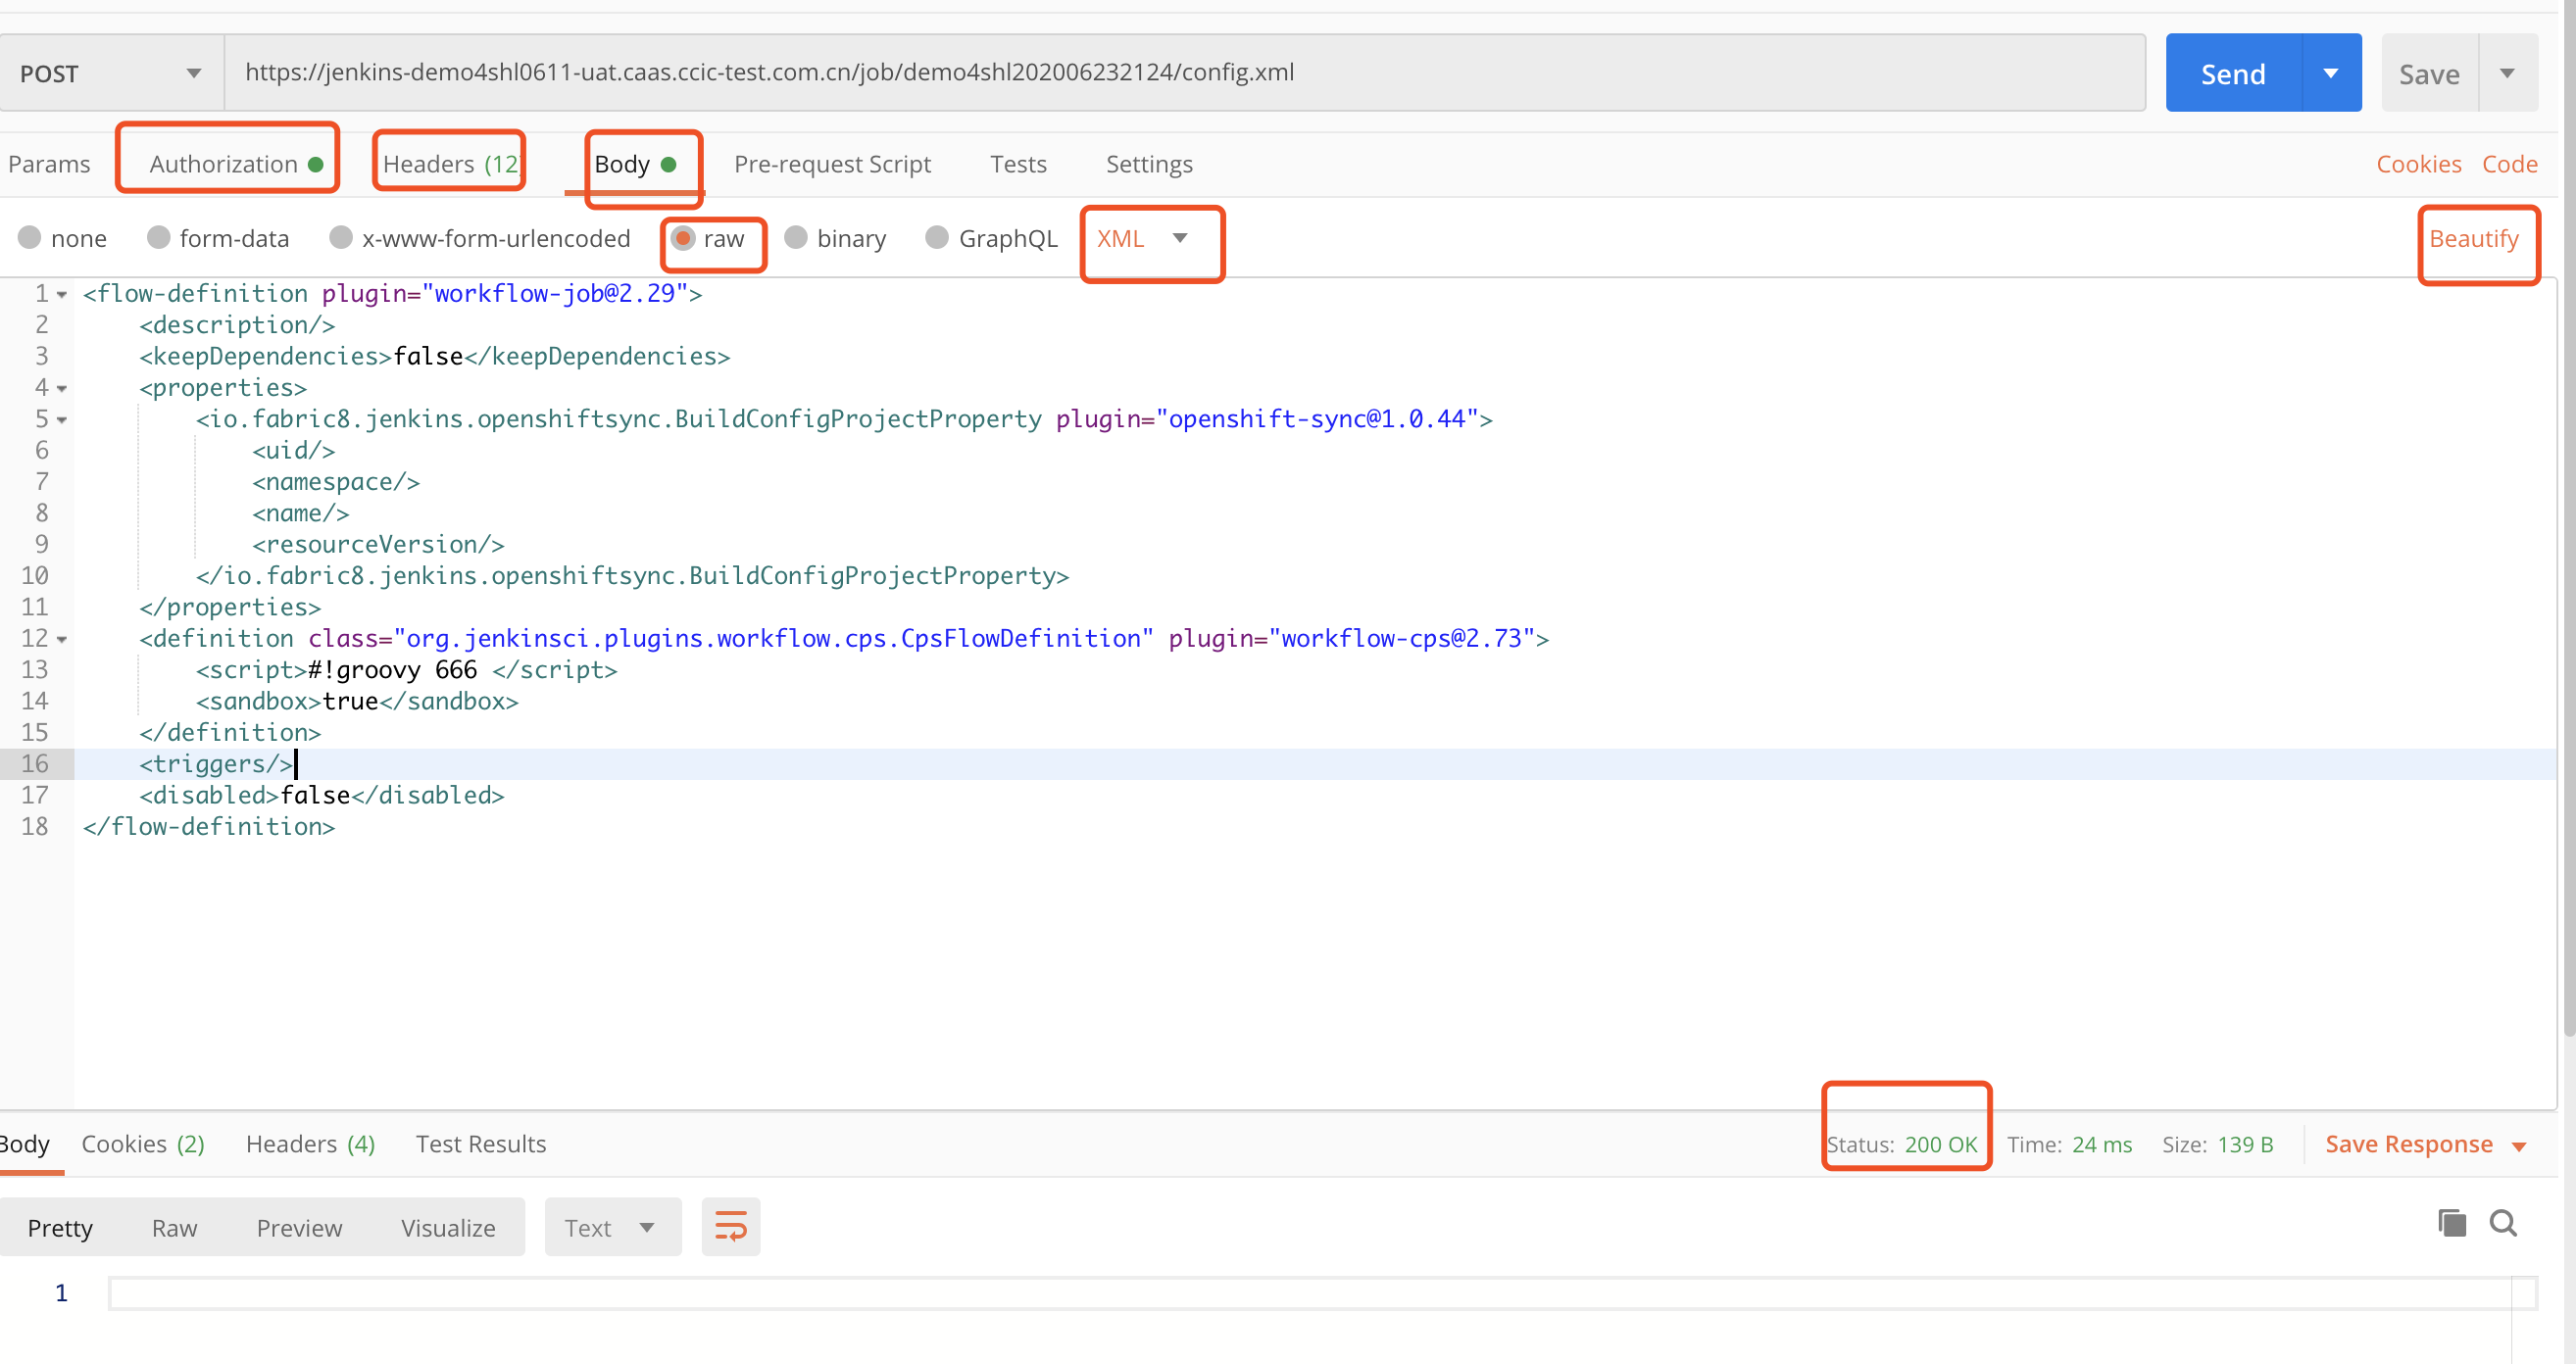Image resolution: width=2576 pixels, height=1364 pixels.
Task: Toggle line wrapping in the response viewer
Action: click(x=731, y=1226)
